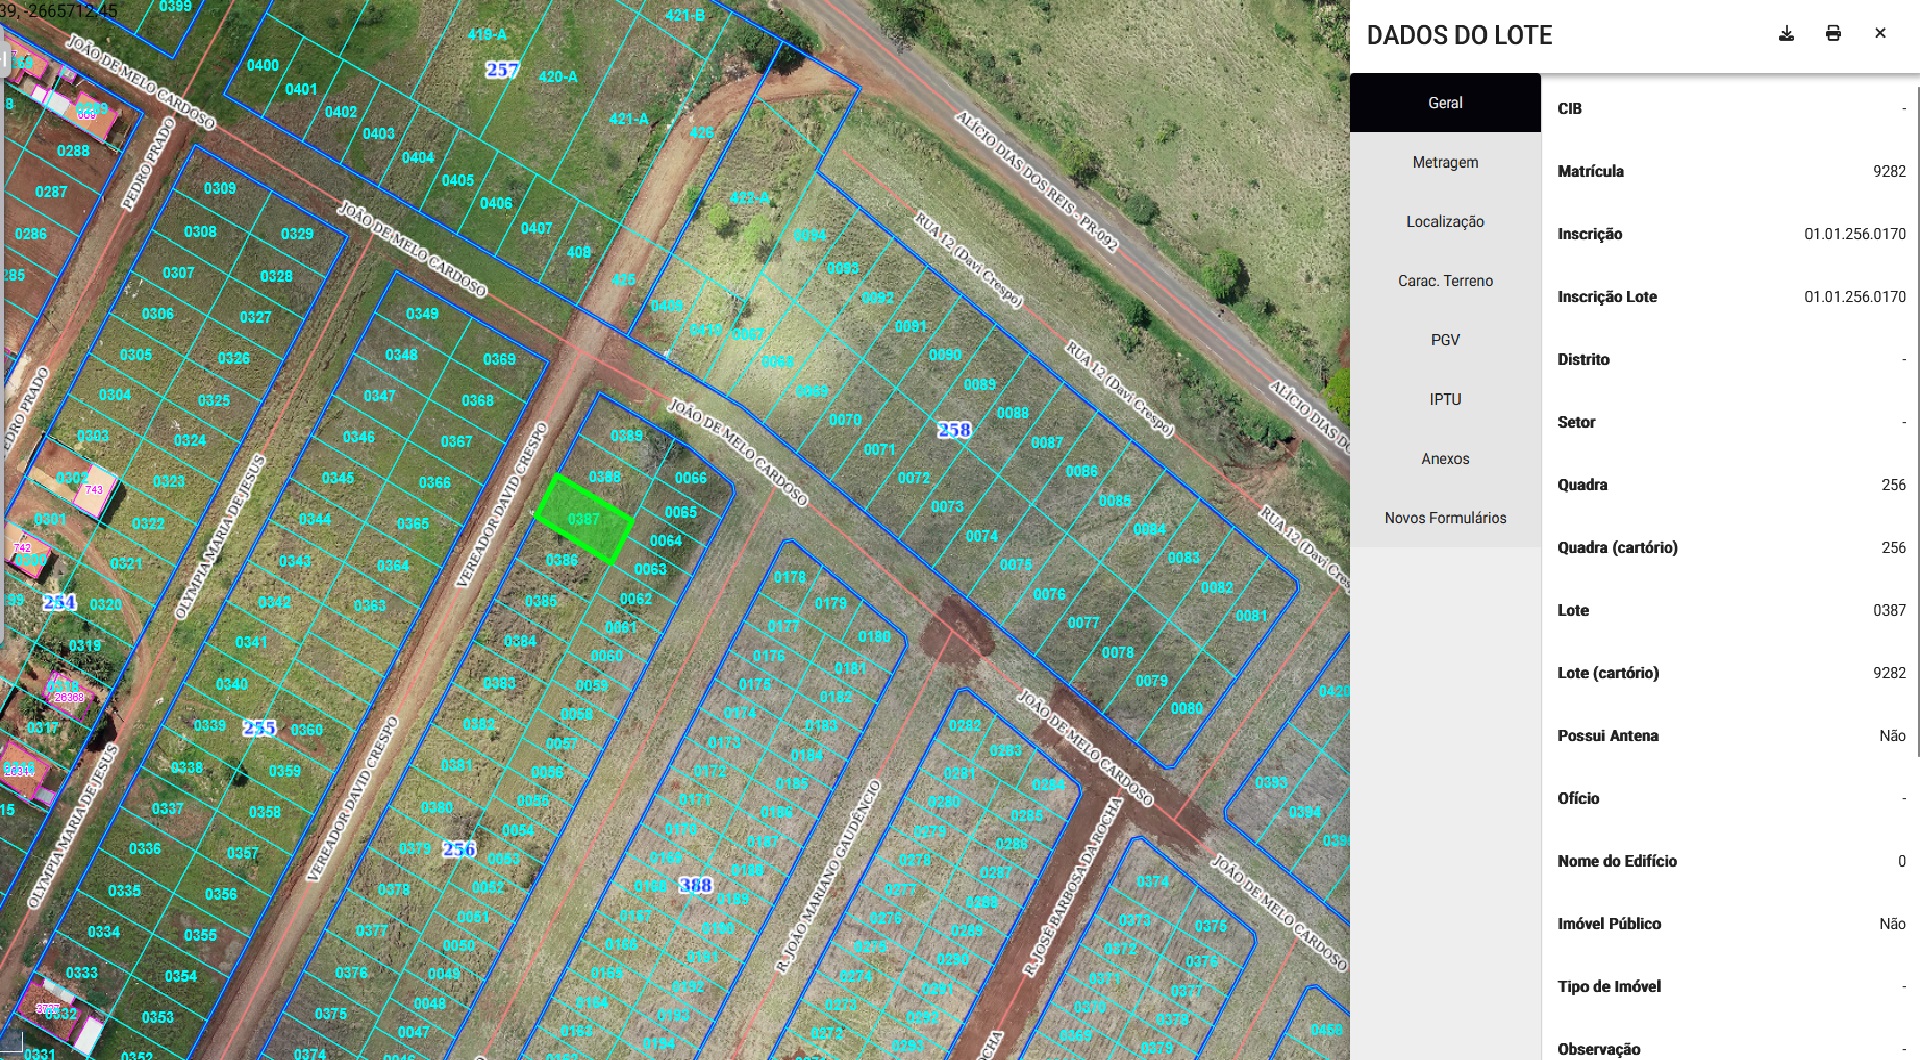This screenshot has height=1060, width=1920.
Task: Click the Quadra value 256
Action: 1893,485
